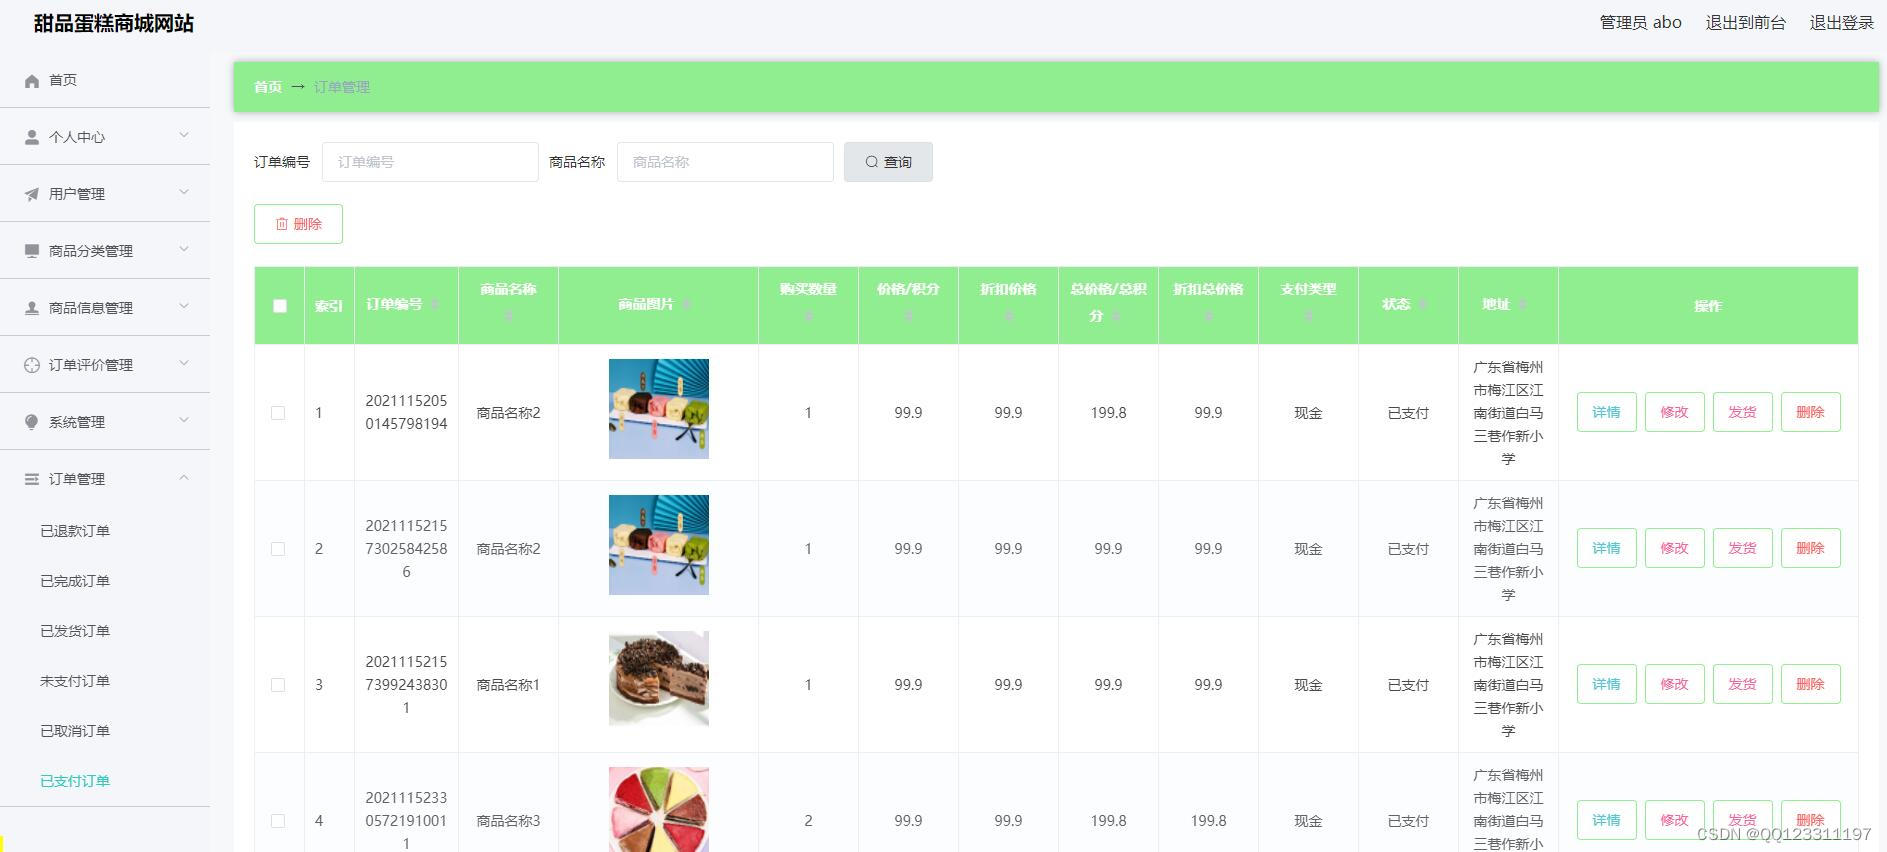Expand the 个人中心 menu chevron
This screenshot has width=1887, height=852.
(184, 135)
